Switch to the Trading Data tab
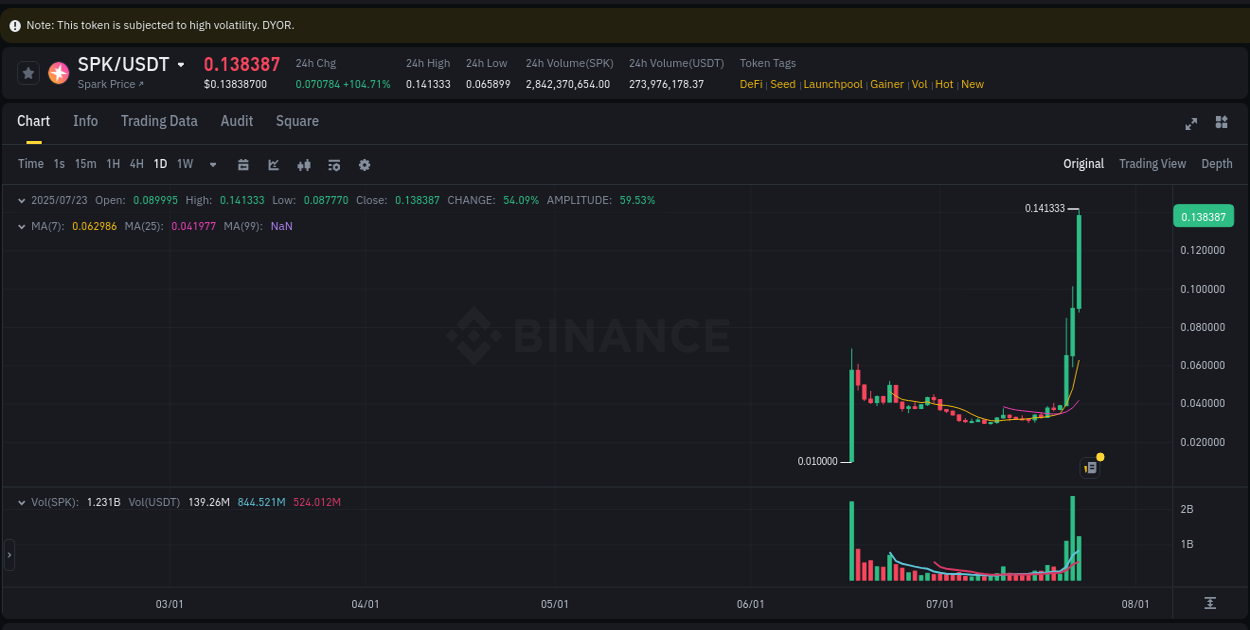Viewport: 1250px width, 630px height. click(x=159, y=121)
